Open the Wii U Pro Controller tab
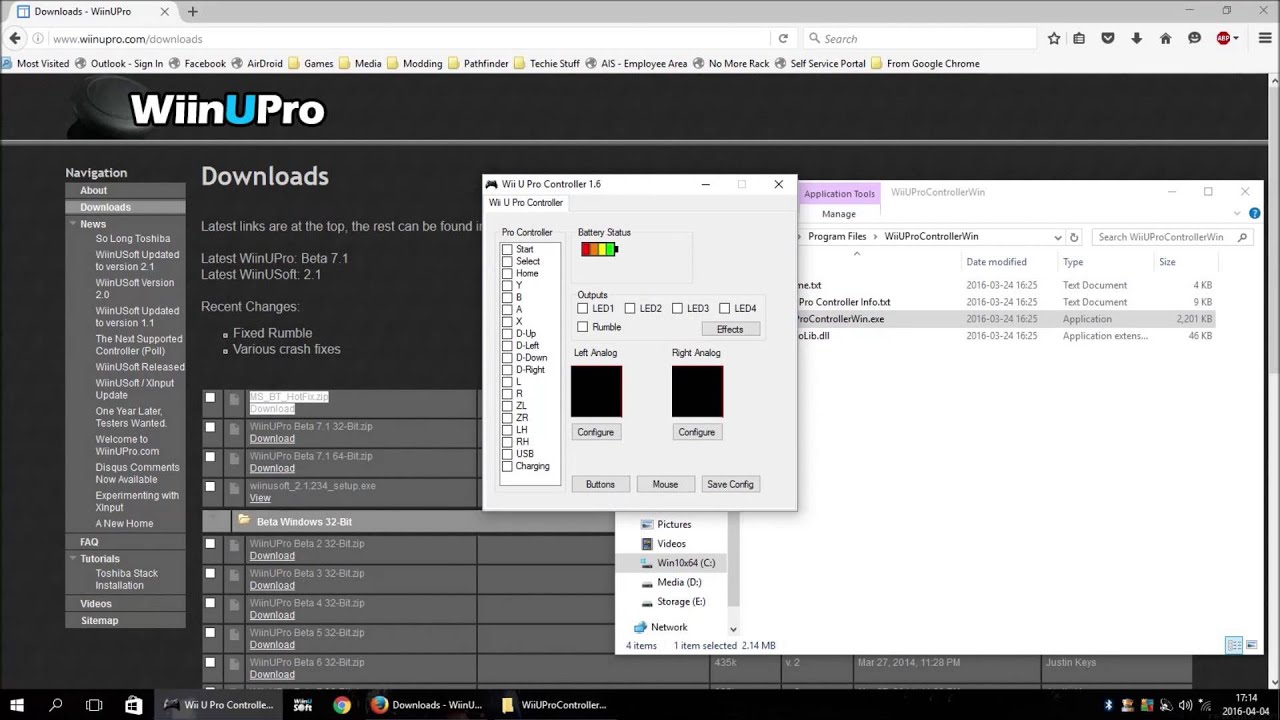1280x720 pixels. pos(526,202)
